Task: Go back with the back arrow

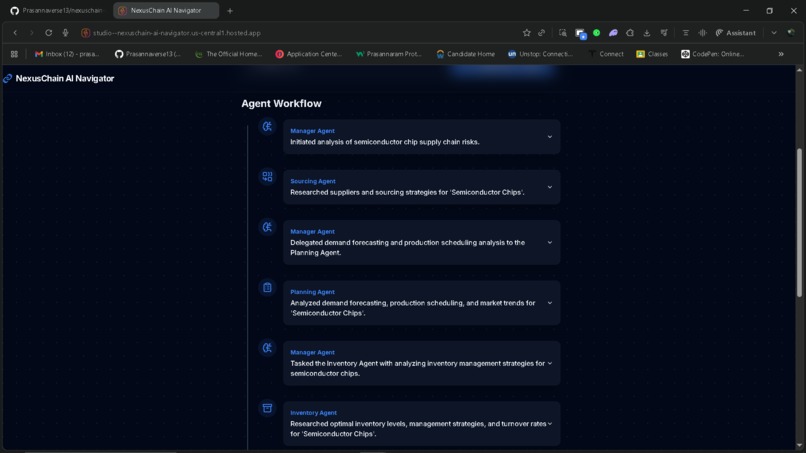Action: [15, 33]
